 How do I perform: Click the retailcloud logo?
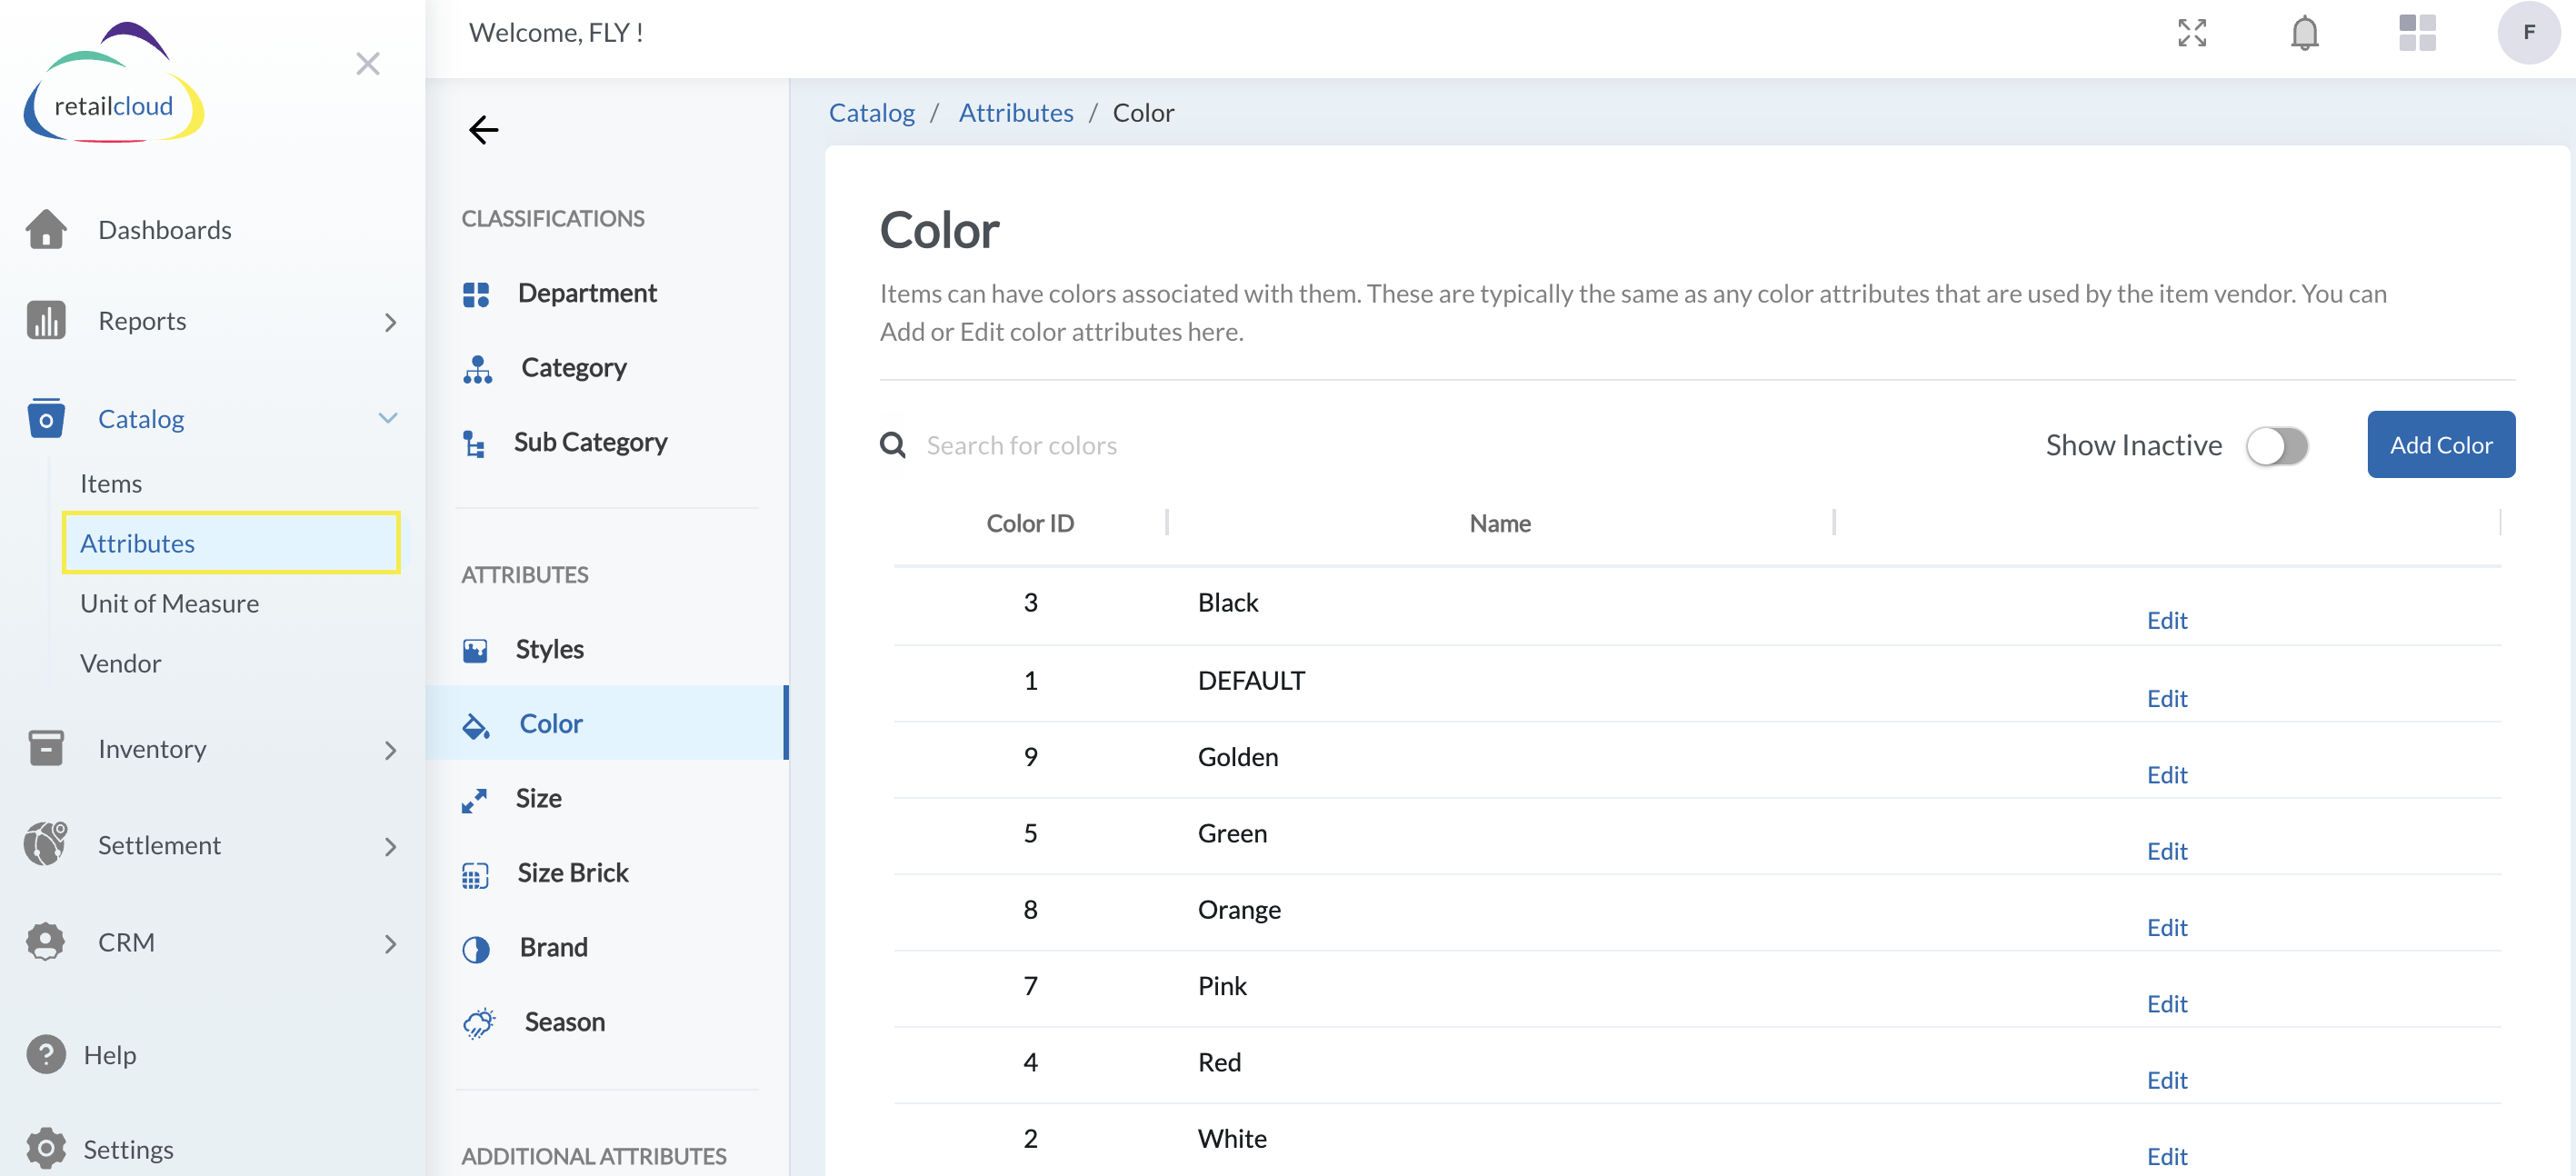[113, 83]
